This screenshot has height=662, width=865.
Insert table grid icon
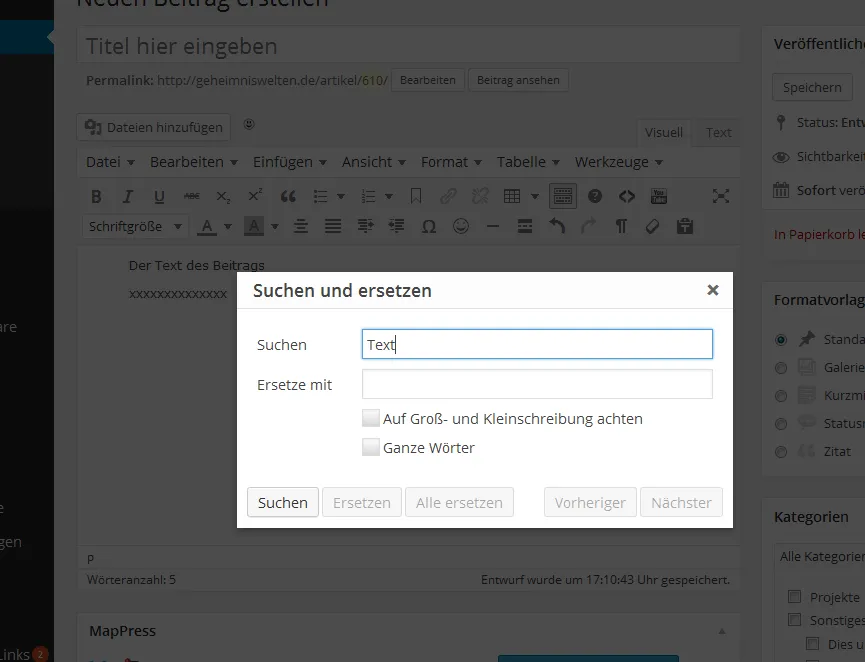click(x=512, y=196)
